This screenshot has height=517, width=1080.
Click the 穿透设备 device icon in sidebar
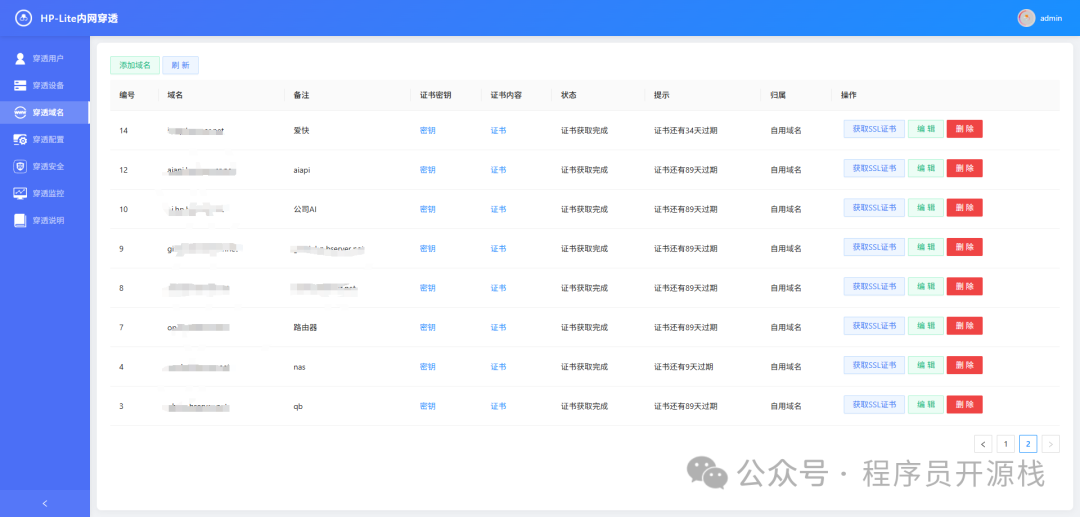(20, 85)
